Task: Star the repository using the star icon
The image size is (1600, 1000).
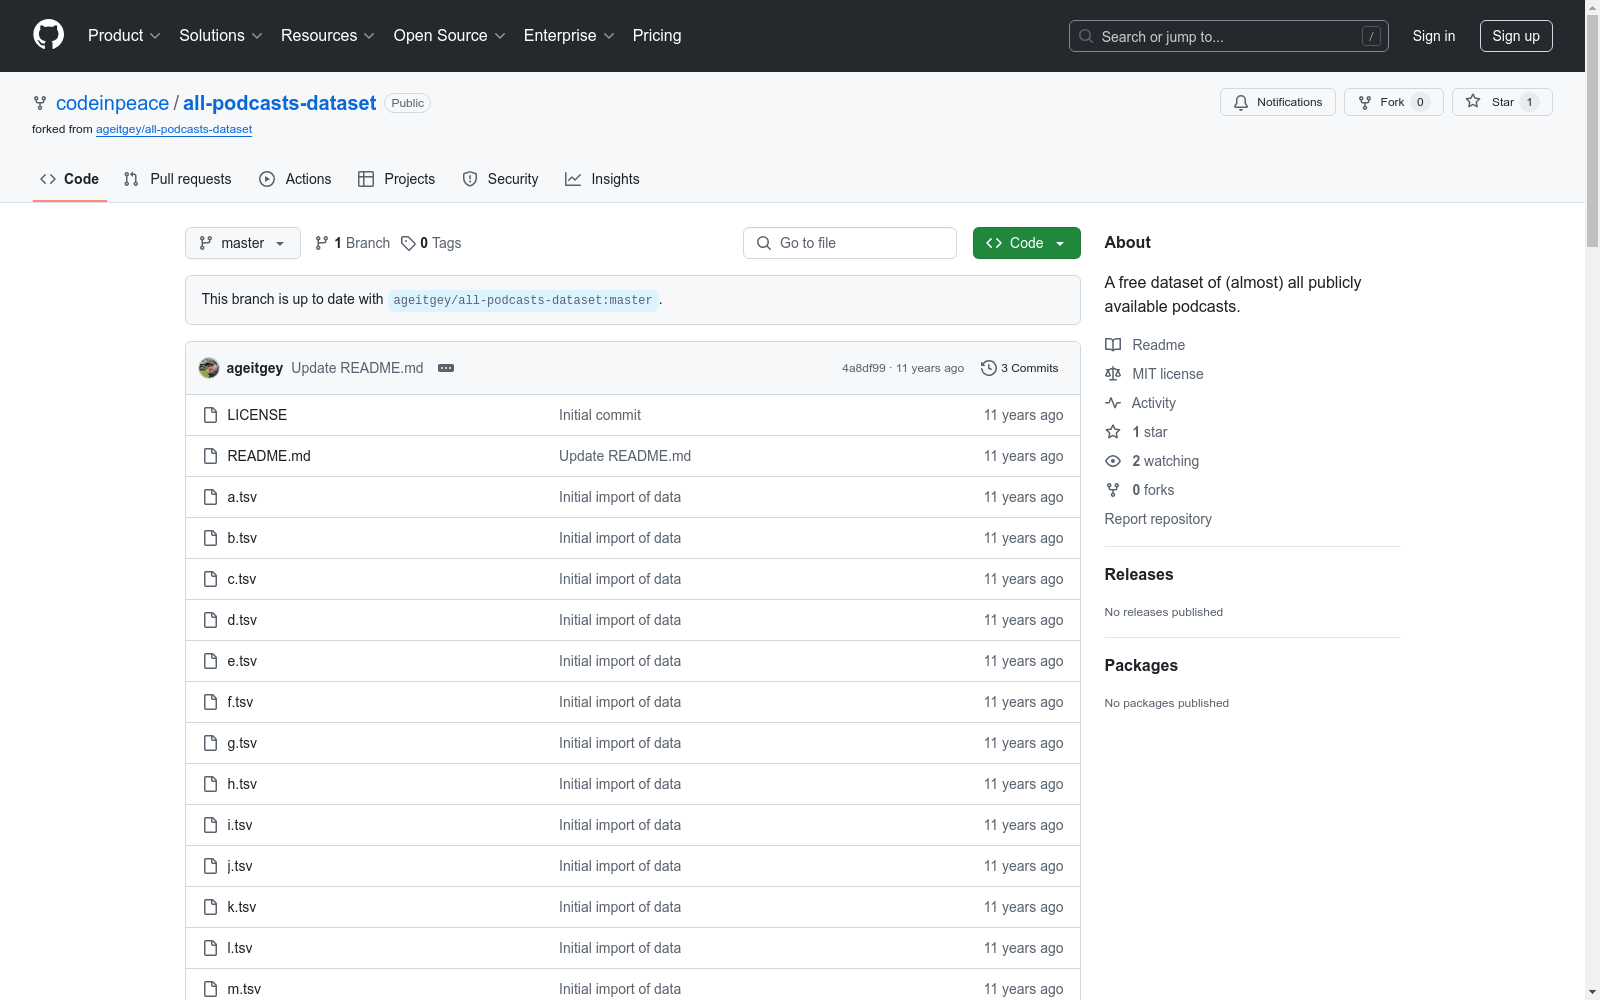Action: click(1473, 101)
